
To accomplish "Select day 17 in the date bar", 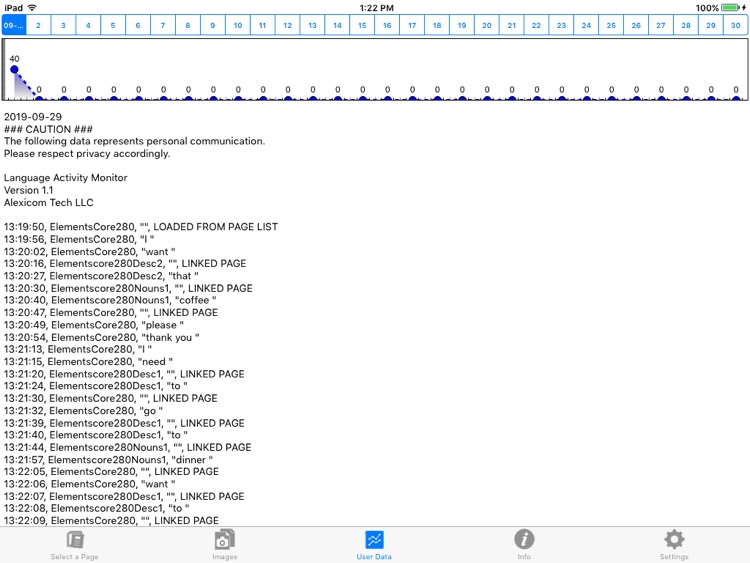I will (x=412, y=25).
